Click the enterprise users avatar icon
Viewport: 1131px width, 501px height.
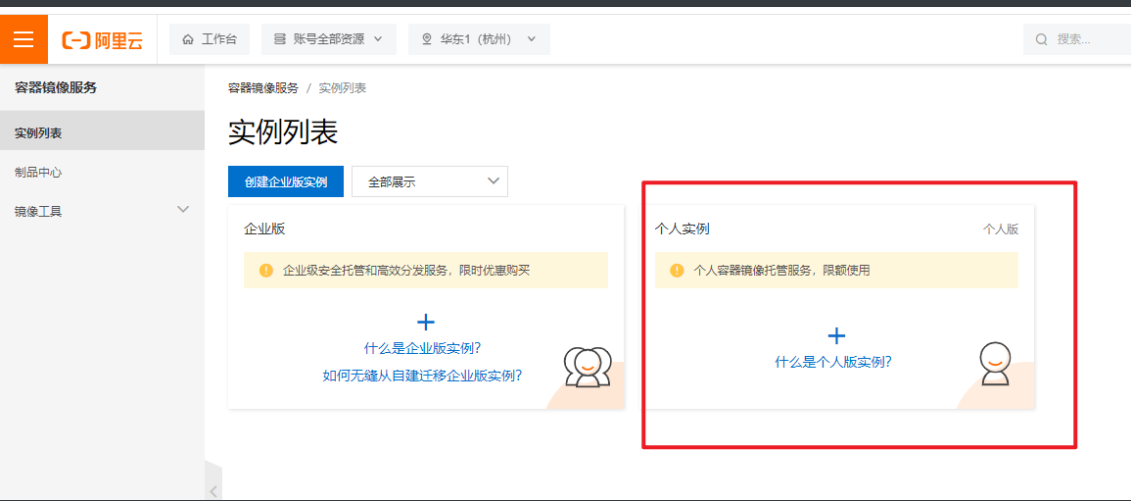pyautogui.click(x=587, y=367)
